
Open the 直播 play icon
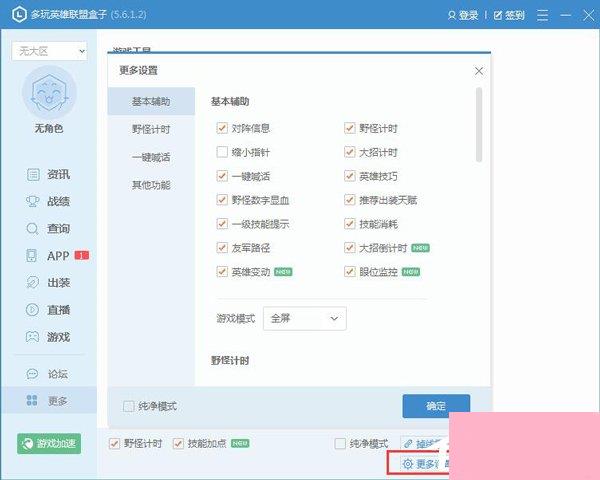click(33, 309)
